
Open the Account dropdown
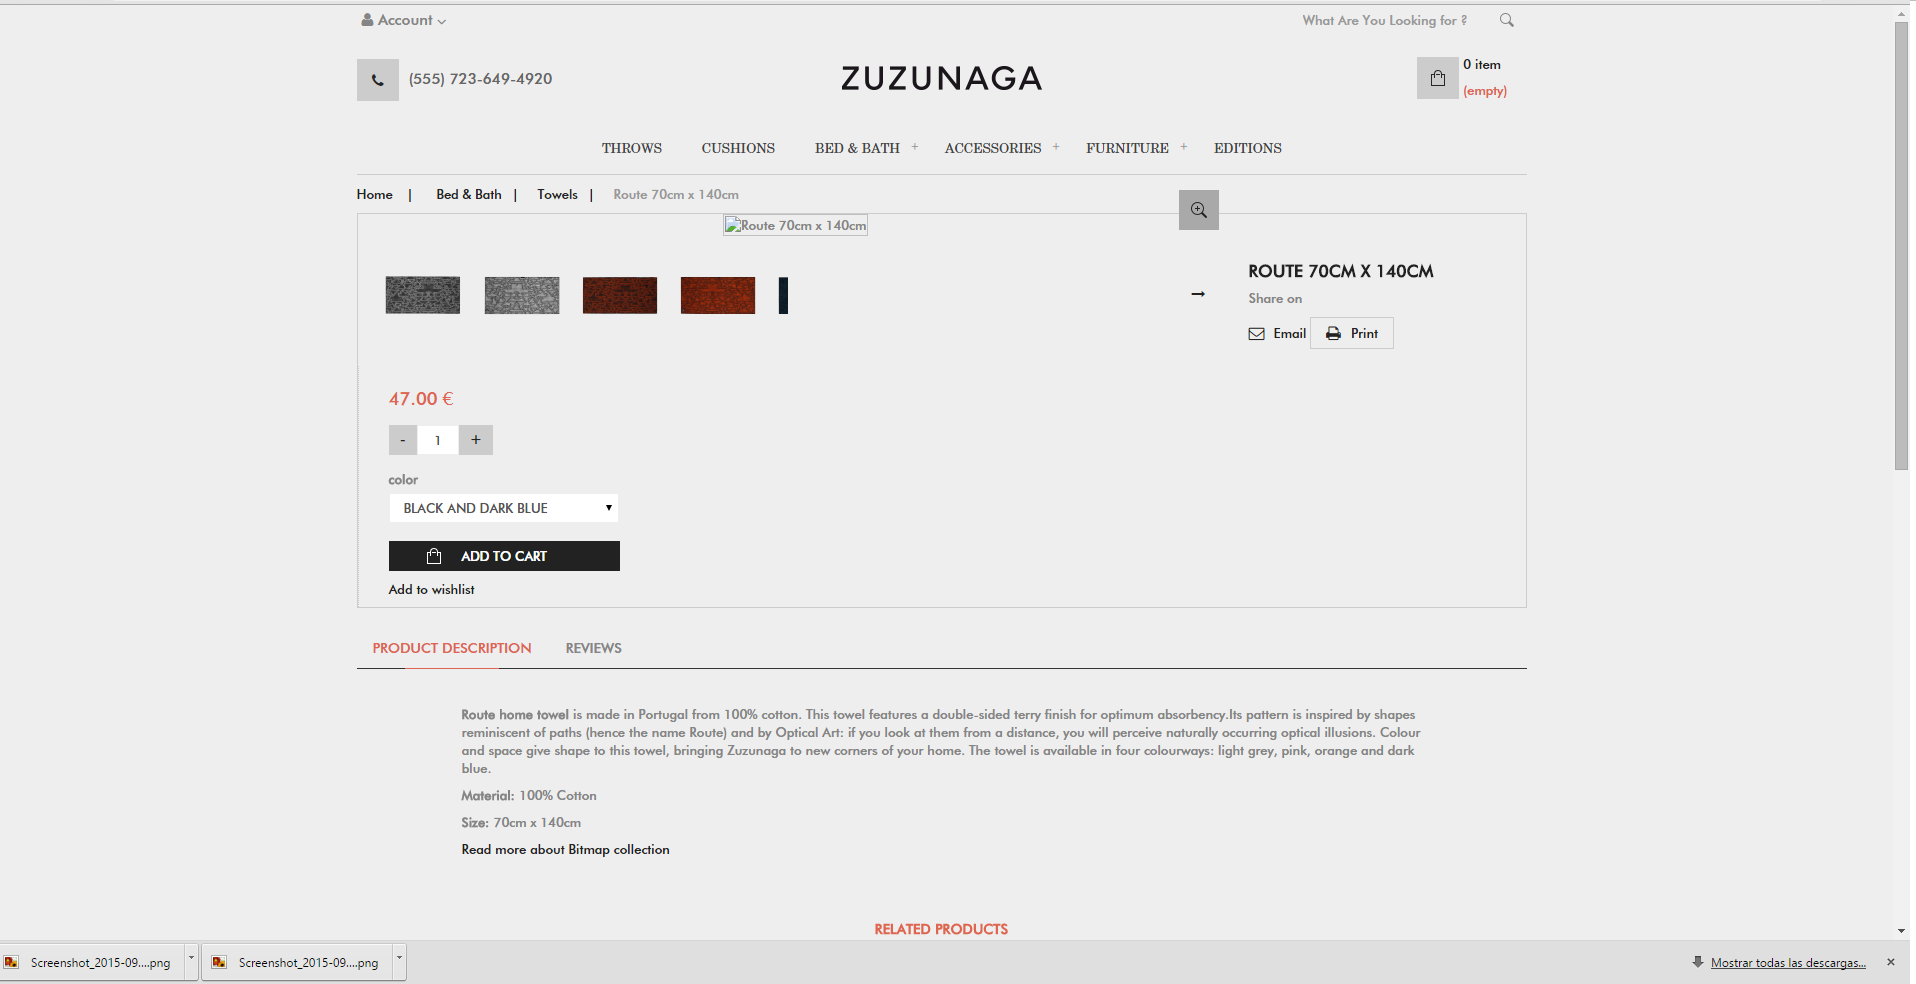click(x=404, y=20)
